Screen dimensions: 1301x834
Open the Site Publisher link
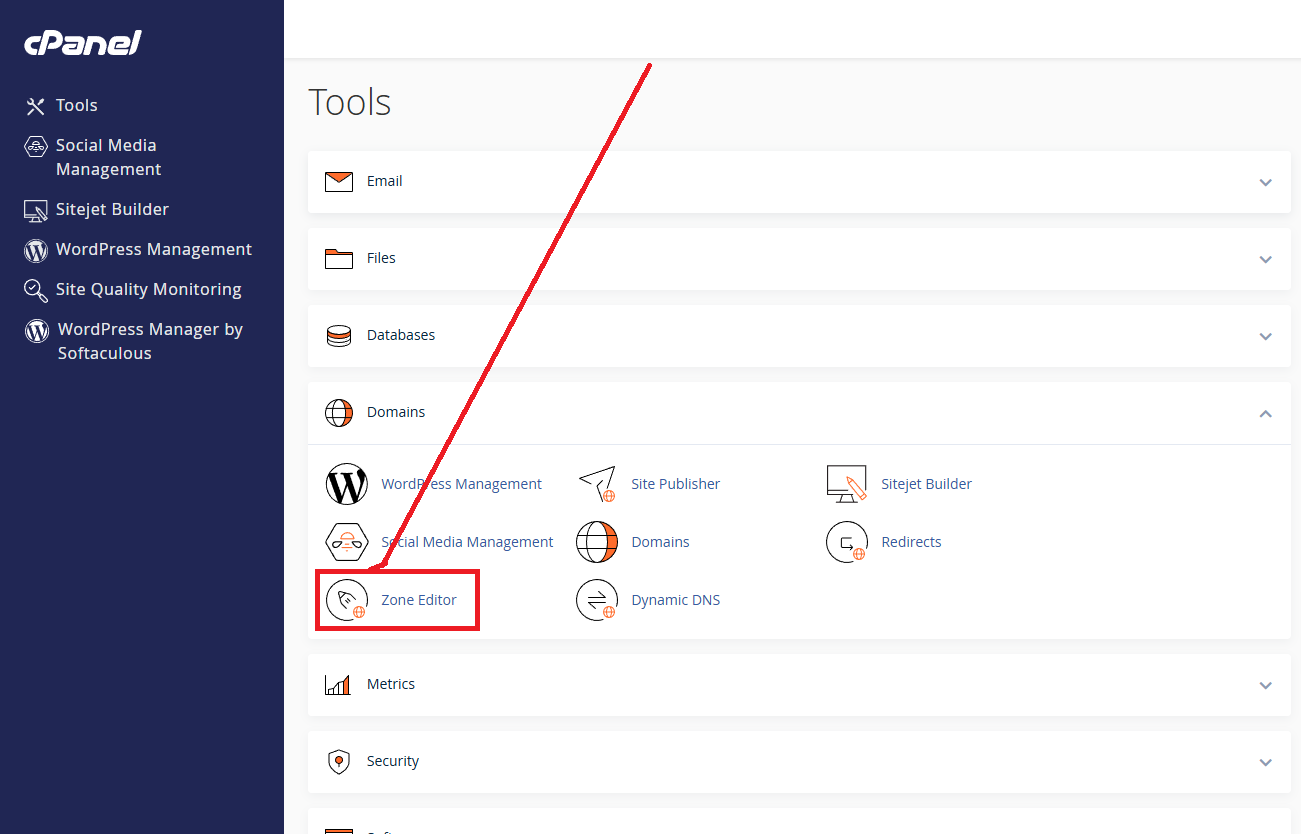[676, 484]
